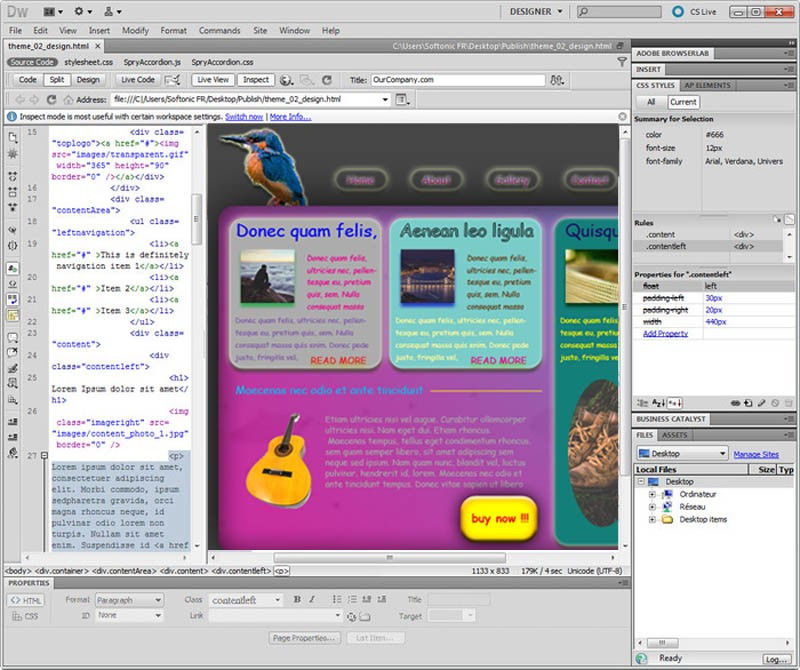Click the browse folder icon beside Link

pos(365,616)
